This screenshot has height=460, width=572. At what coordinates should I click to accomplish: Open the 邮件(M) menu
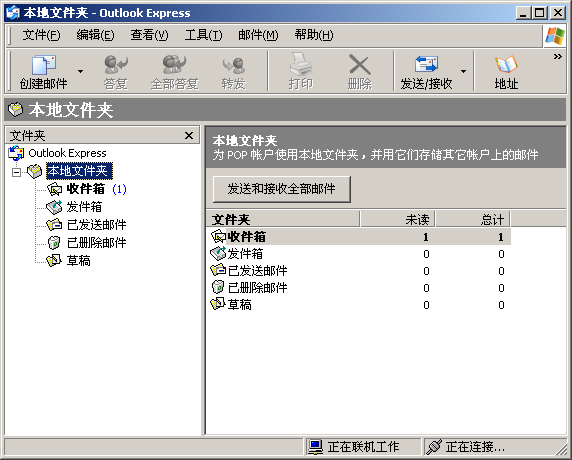coord(258,35)
